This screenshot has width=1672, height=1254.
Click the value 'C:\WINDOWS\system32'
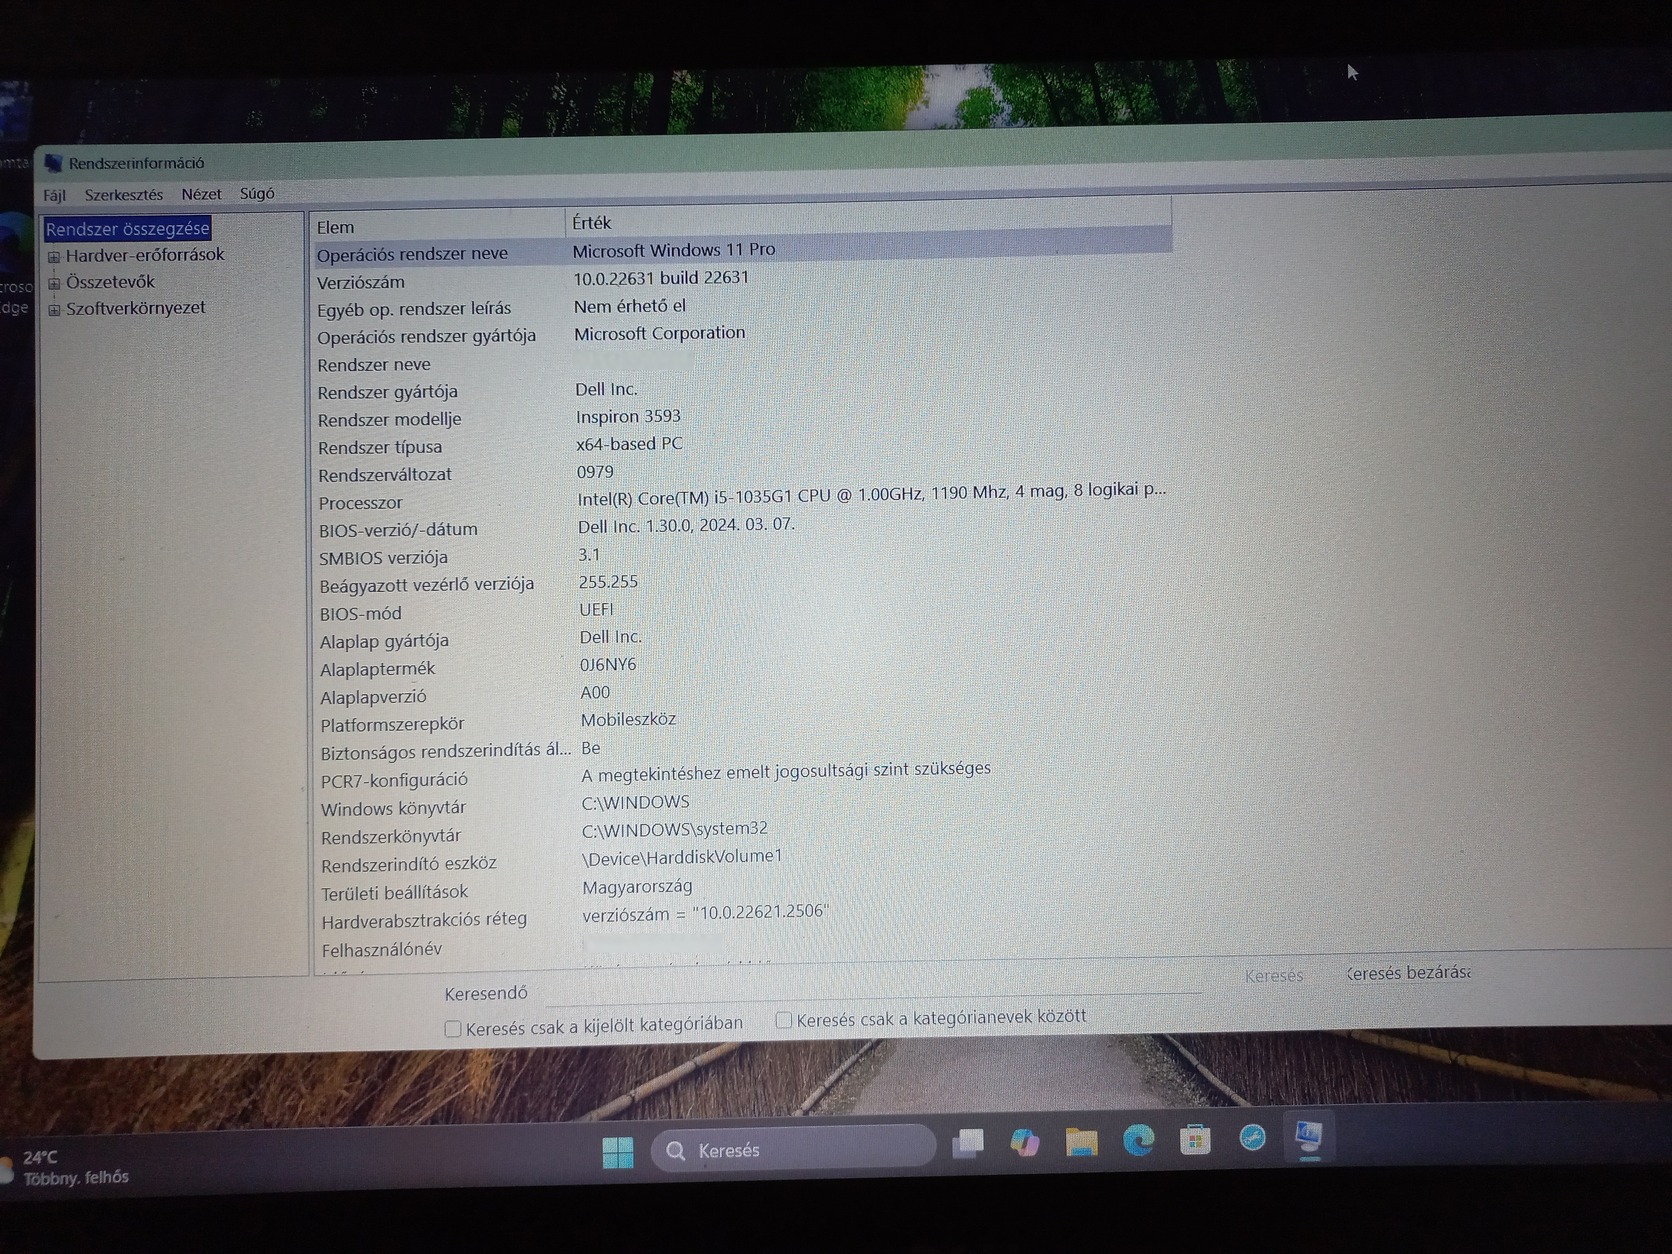tap(675, 829)
